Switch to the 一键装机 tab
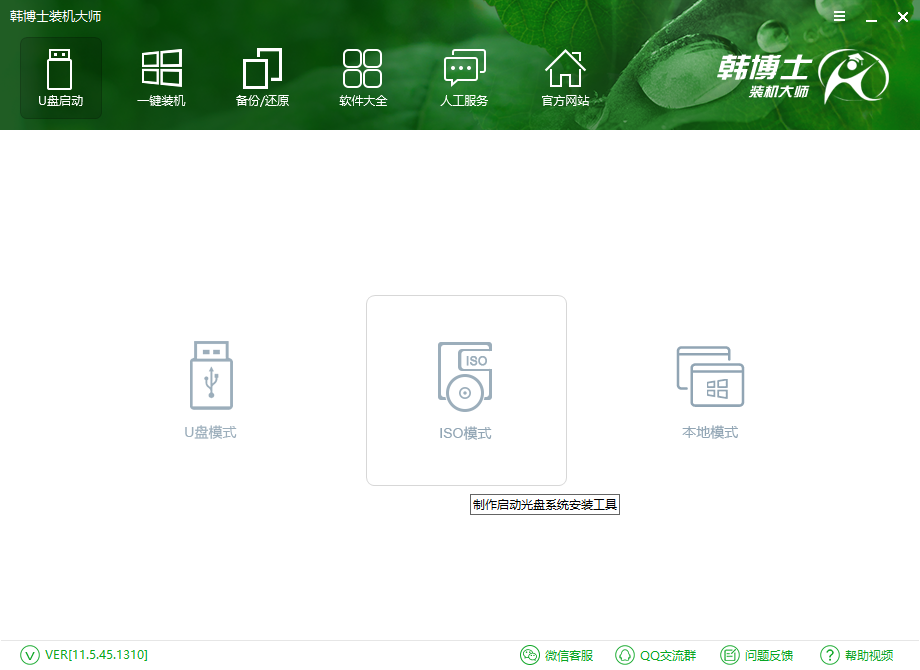This screenshot has width=920, height=670. click(x=161, y=78)
